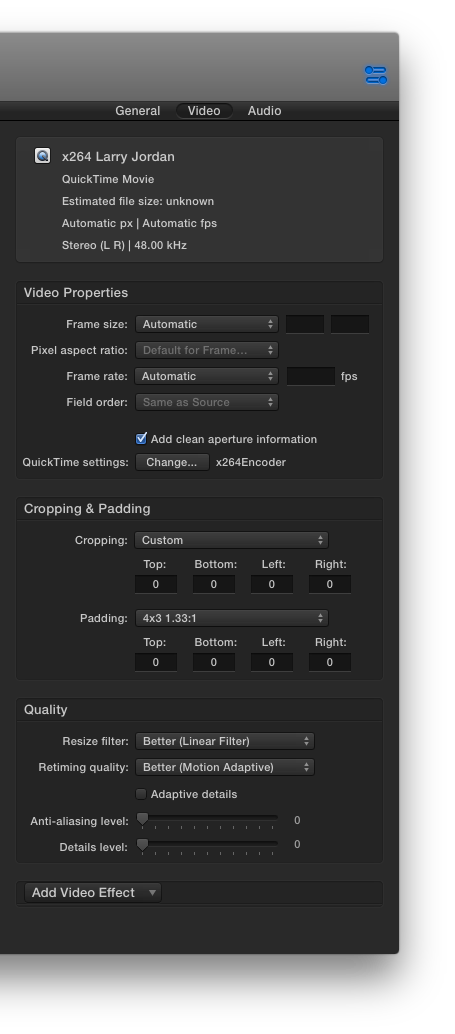Image resolution: width=455 pixels, height=1034 pixels.
Task: Click the Anti-aliasing level slider handle
Action: tap(142, 820)
